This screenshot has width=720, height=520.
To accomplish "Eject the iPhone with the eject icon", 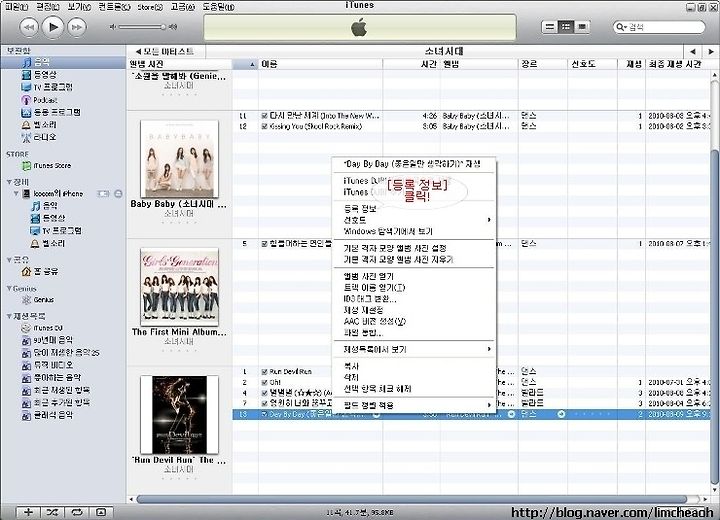I will click(118, 194).
